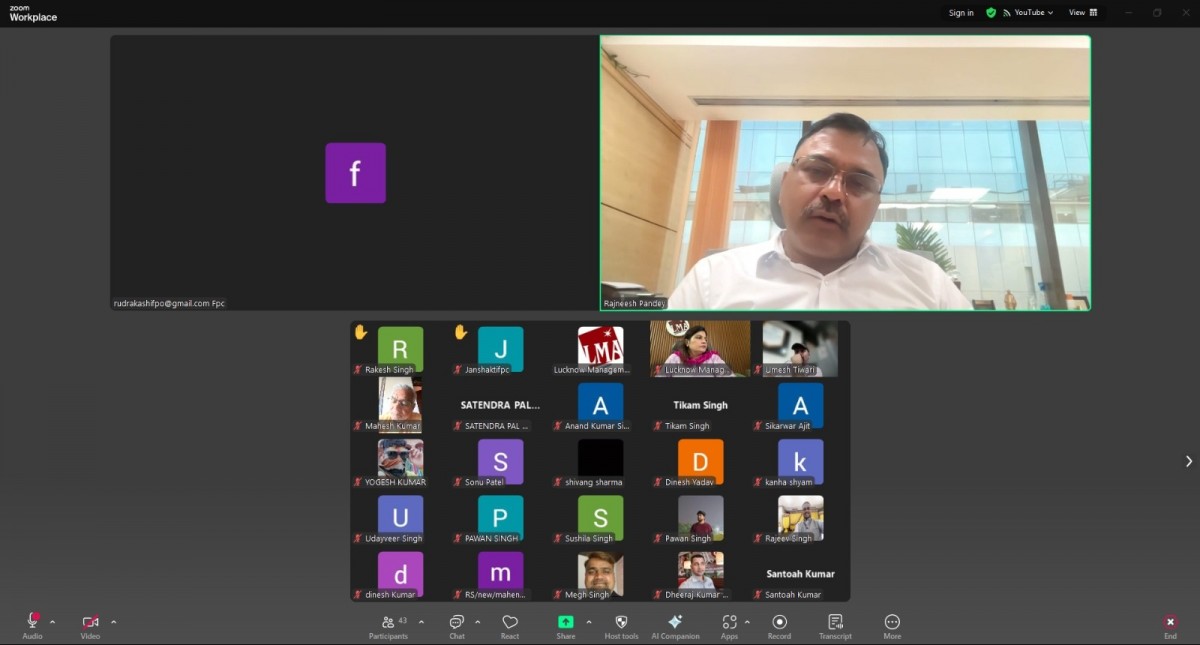Open the View layout menu
Screen dimensions: 1200x645
point(1083,13)
